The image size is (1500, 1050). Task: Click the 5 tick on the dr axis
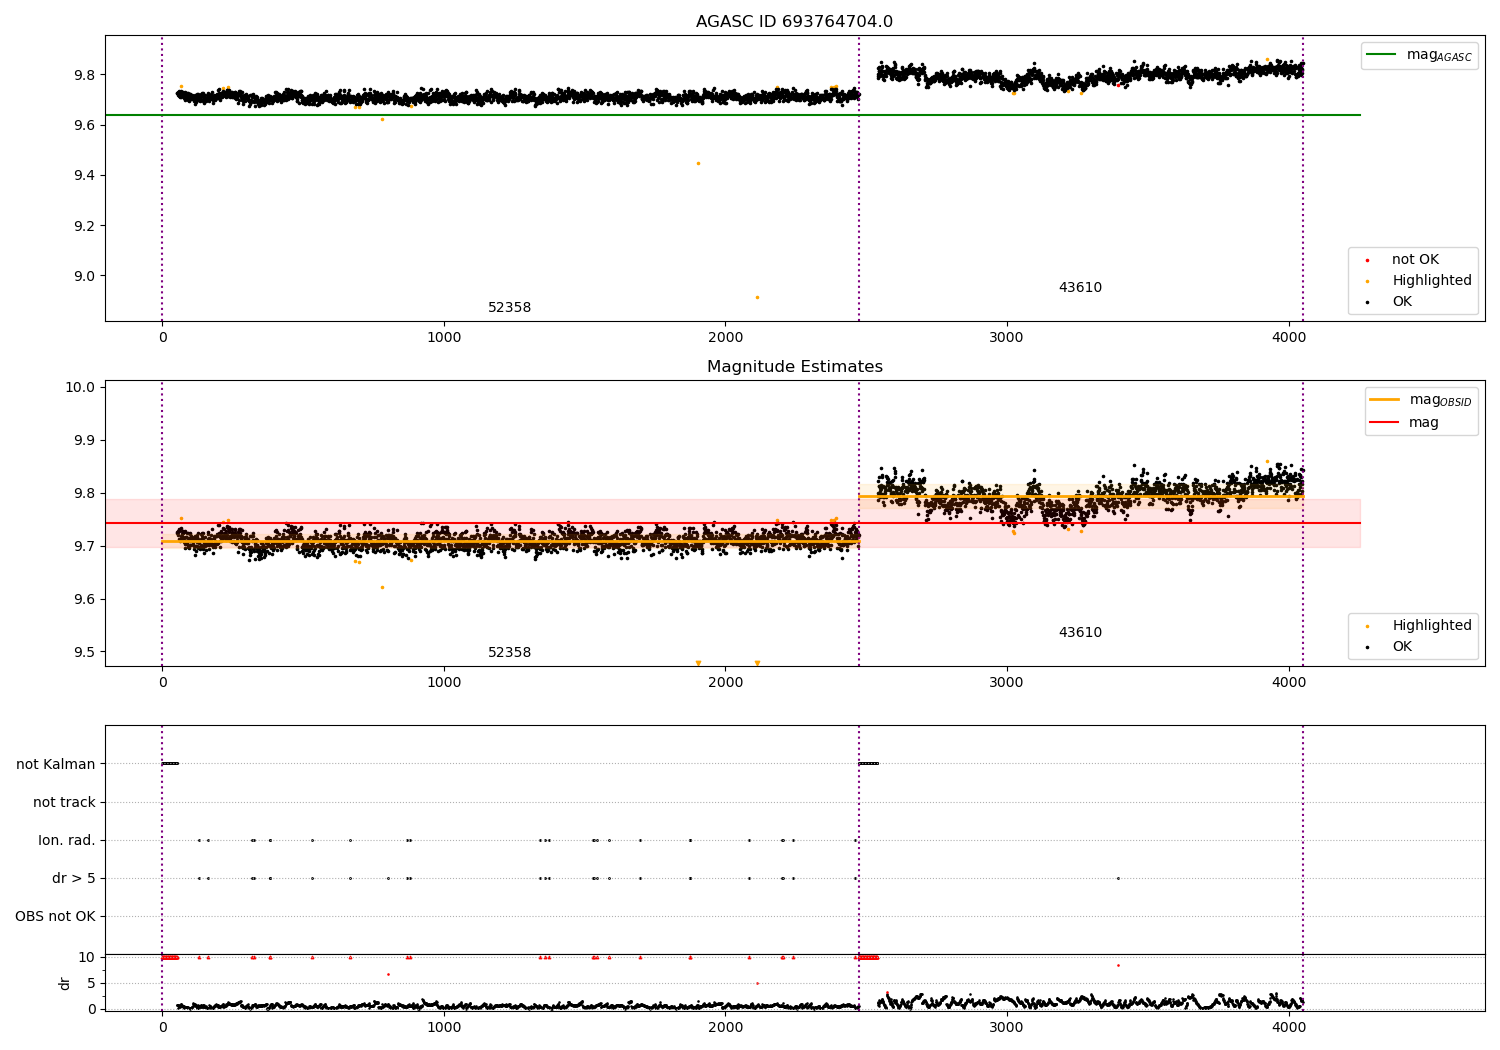pyautogui.click(x=91, y=983)
